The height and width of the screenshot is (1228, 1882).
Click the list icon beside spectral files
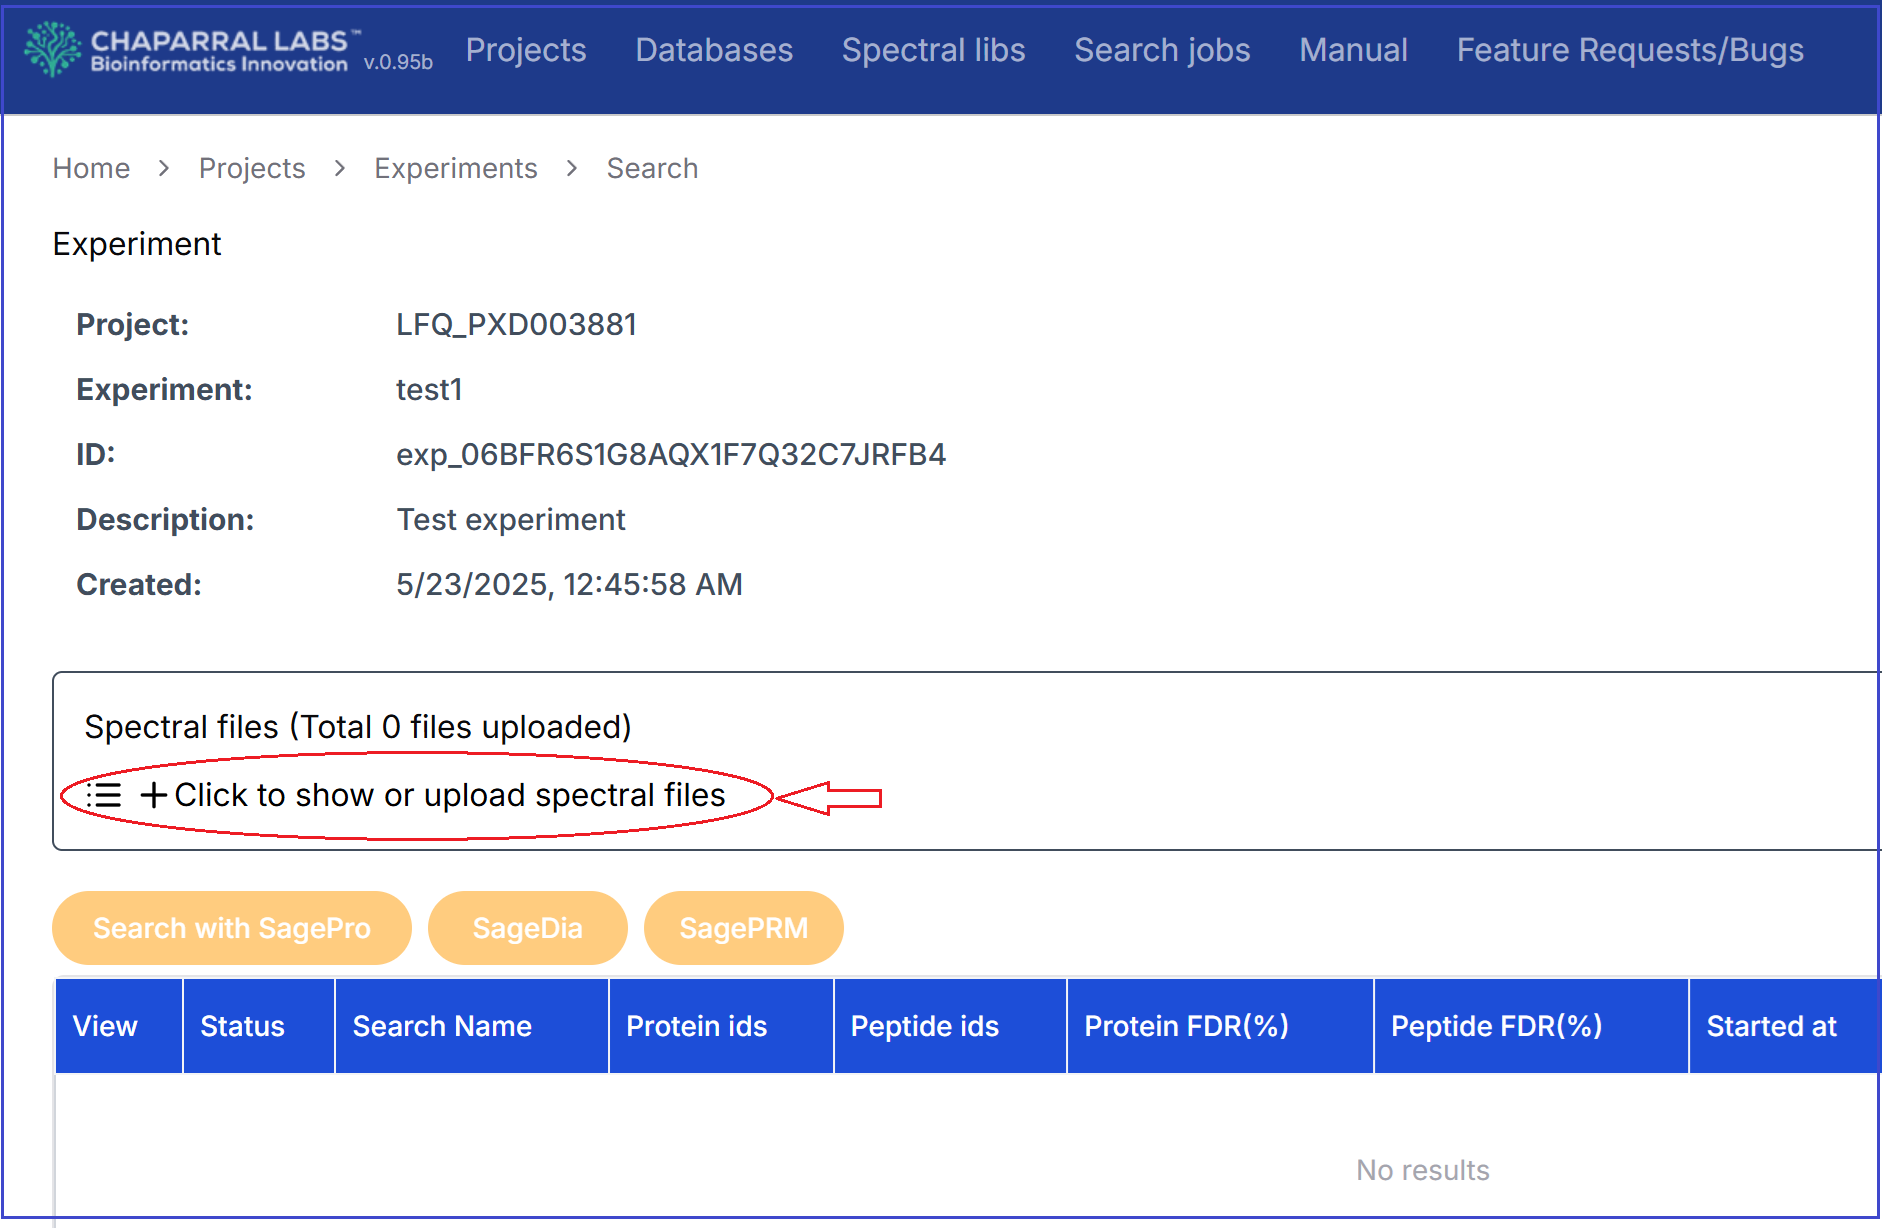point(104,796)
